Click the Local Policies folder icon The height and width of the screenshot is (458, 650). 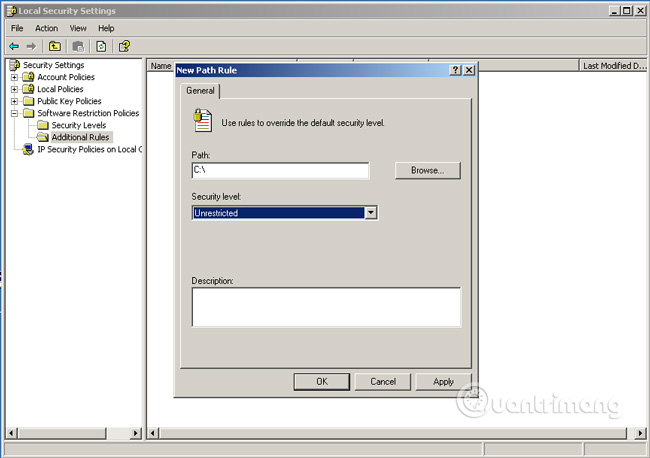click(28, 89)
